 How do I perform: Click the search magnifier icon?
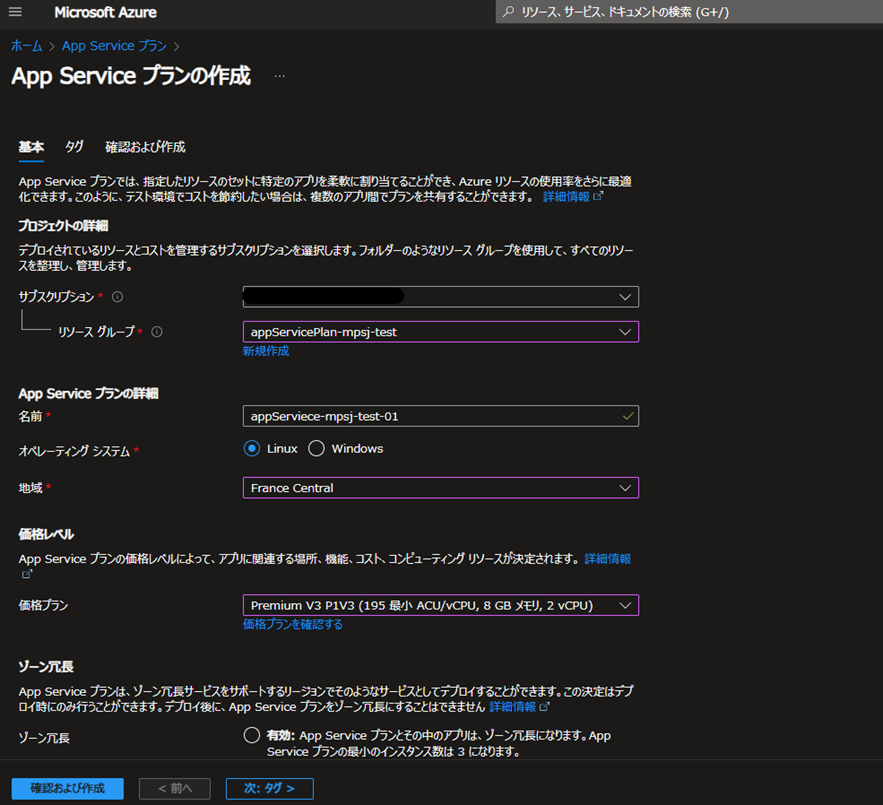click(x=509, y=12)
